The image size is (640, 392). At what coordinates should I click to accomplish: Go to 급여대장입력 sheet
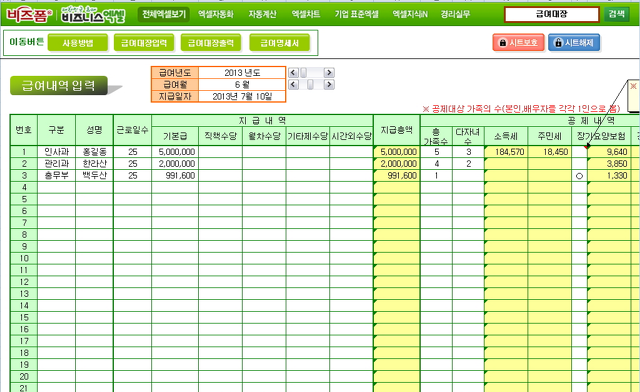tap(144, 43)
